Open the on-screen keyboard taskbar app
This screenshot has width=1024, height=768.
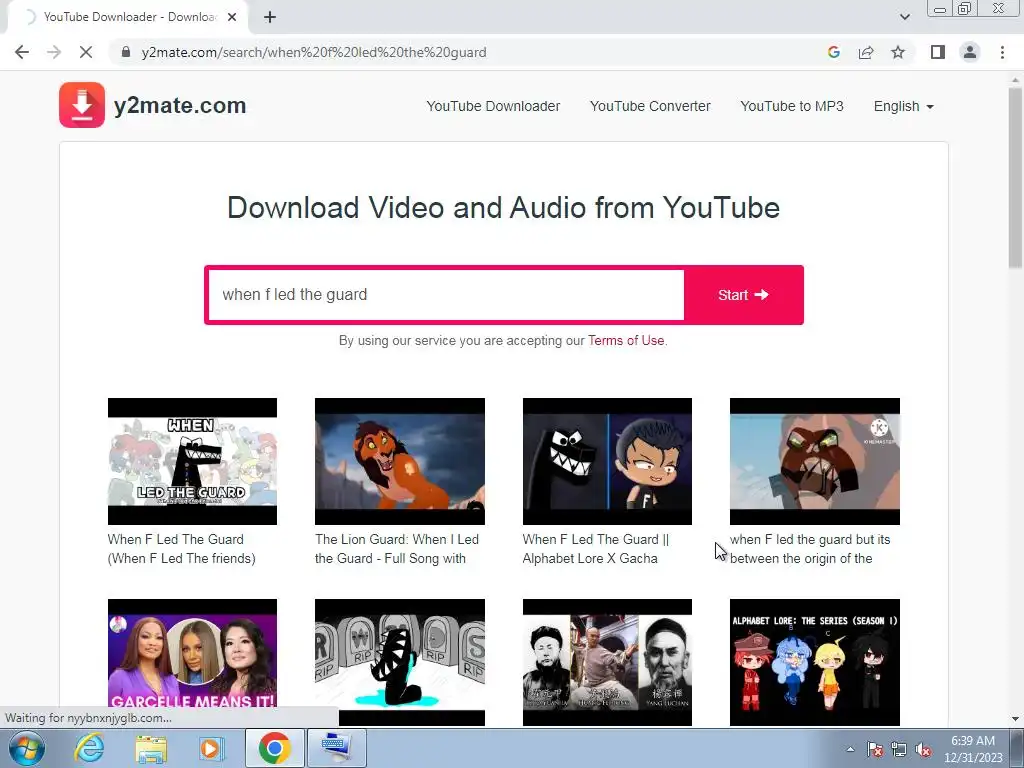(336, 748)
